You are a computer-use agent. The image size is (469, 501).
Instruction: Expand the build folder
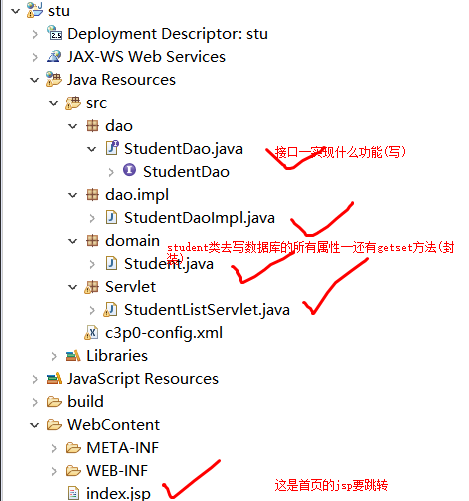pyautogui.click(x=35, y=402)
